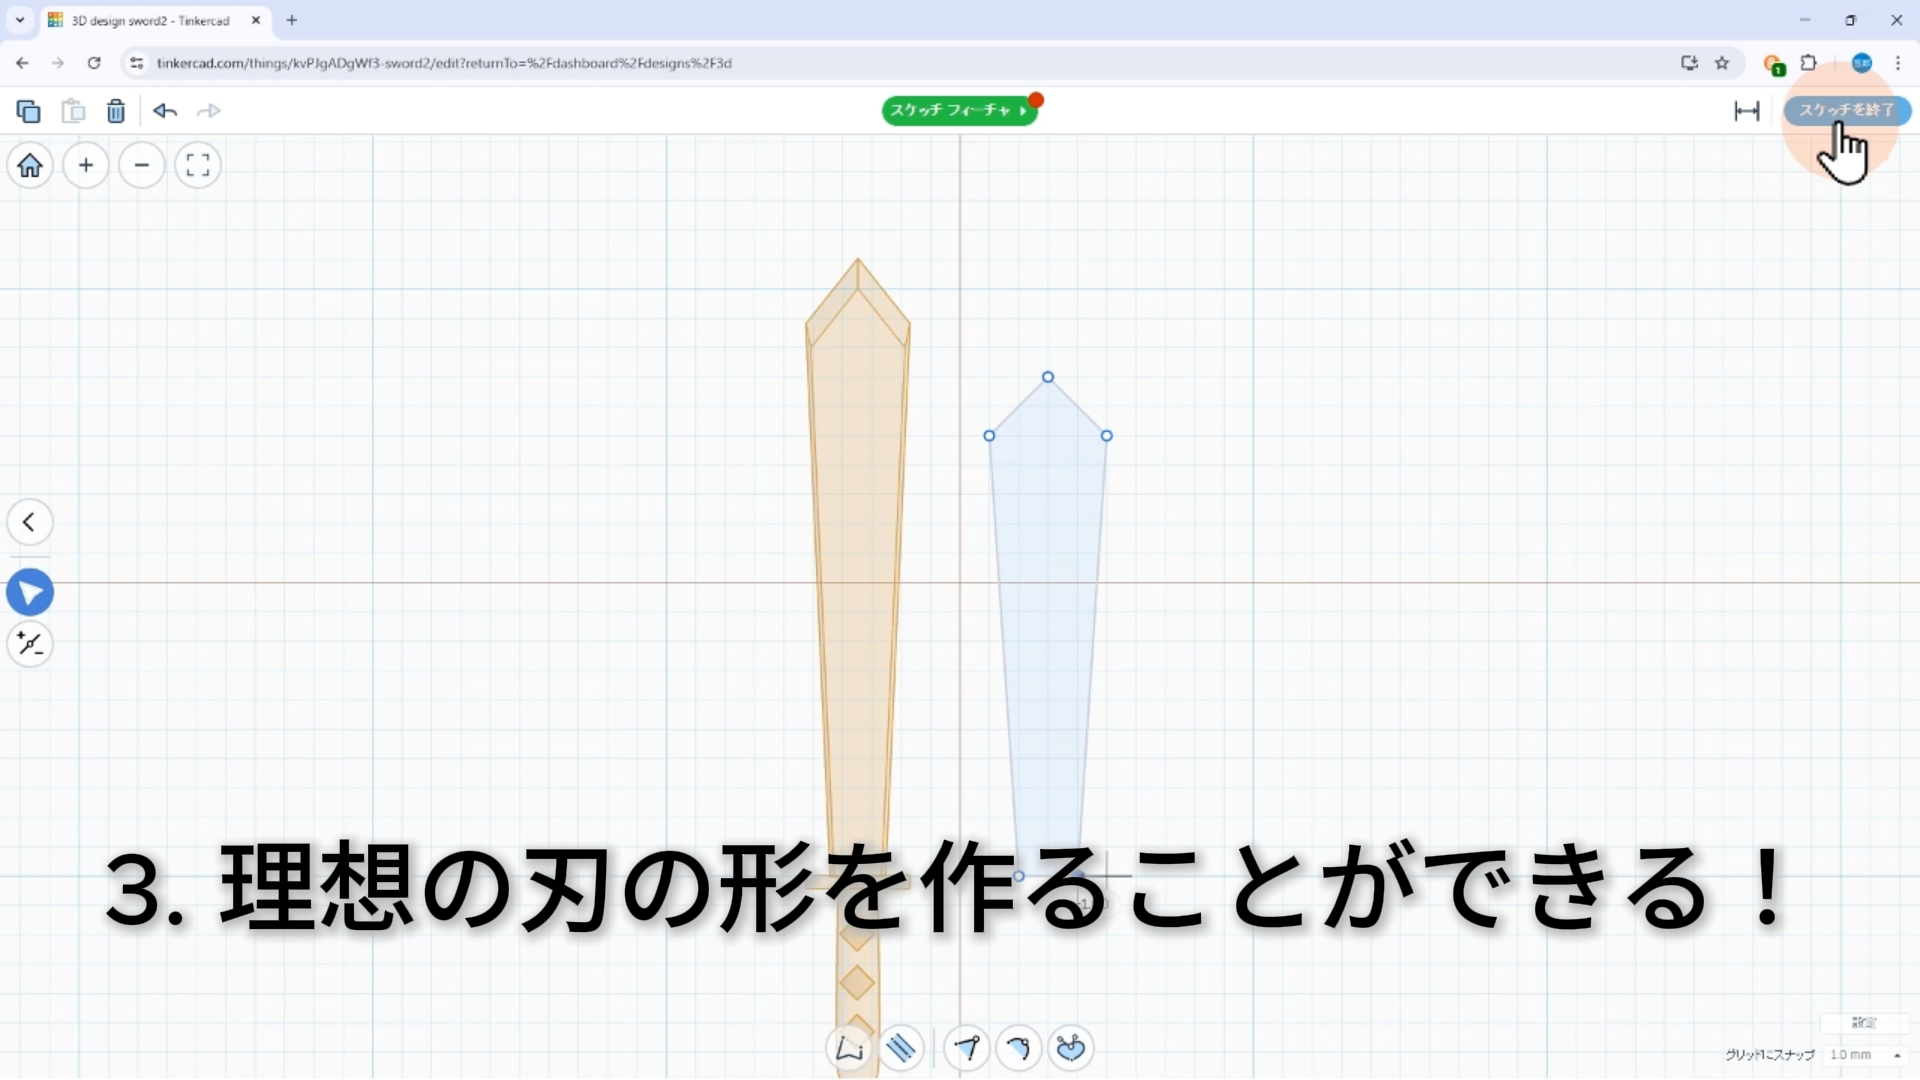
Task: Activate the select arrow tool
Action: [x=30, y=593]
